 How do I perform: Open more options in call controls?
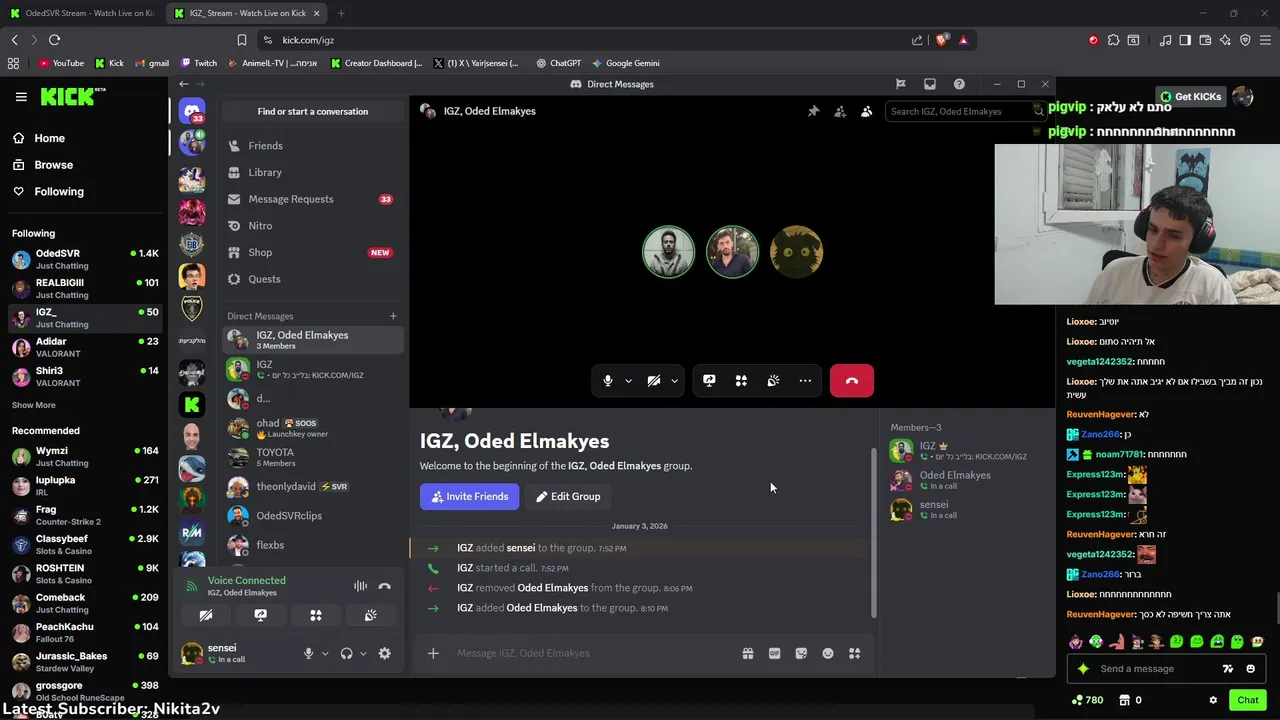point(805,381)
